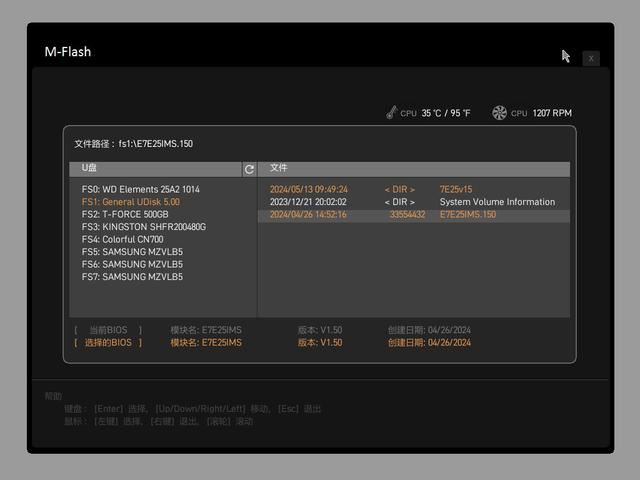Click FS7: SAMSUNG MZVLB5 in drive list
The image size is (640, 480).
(x=132, y=277)
